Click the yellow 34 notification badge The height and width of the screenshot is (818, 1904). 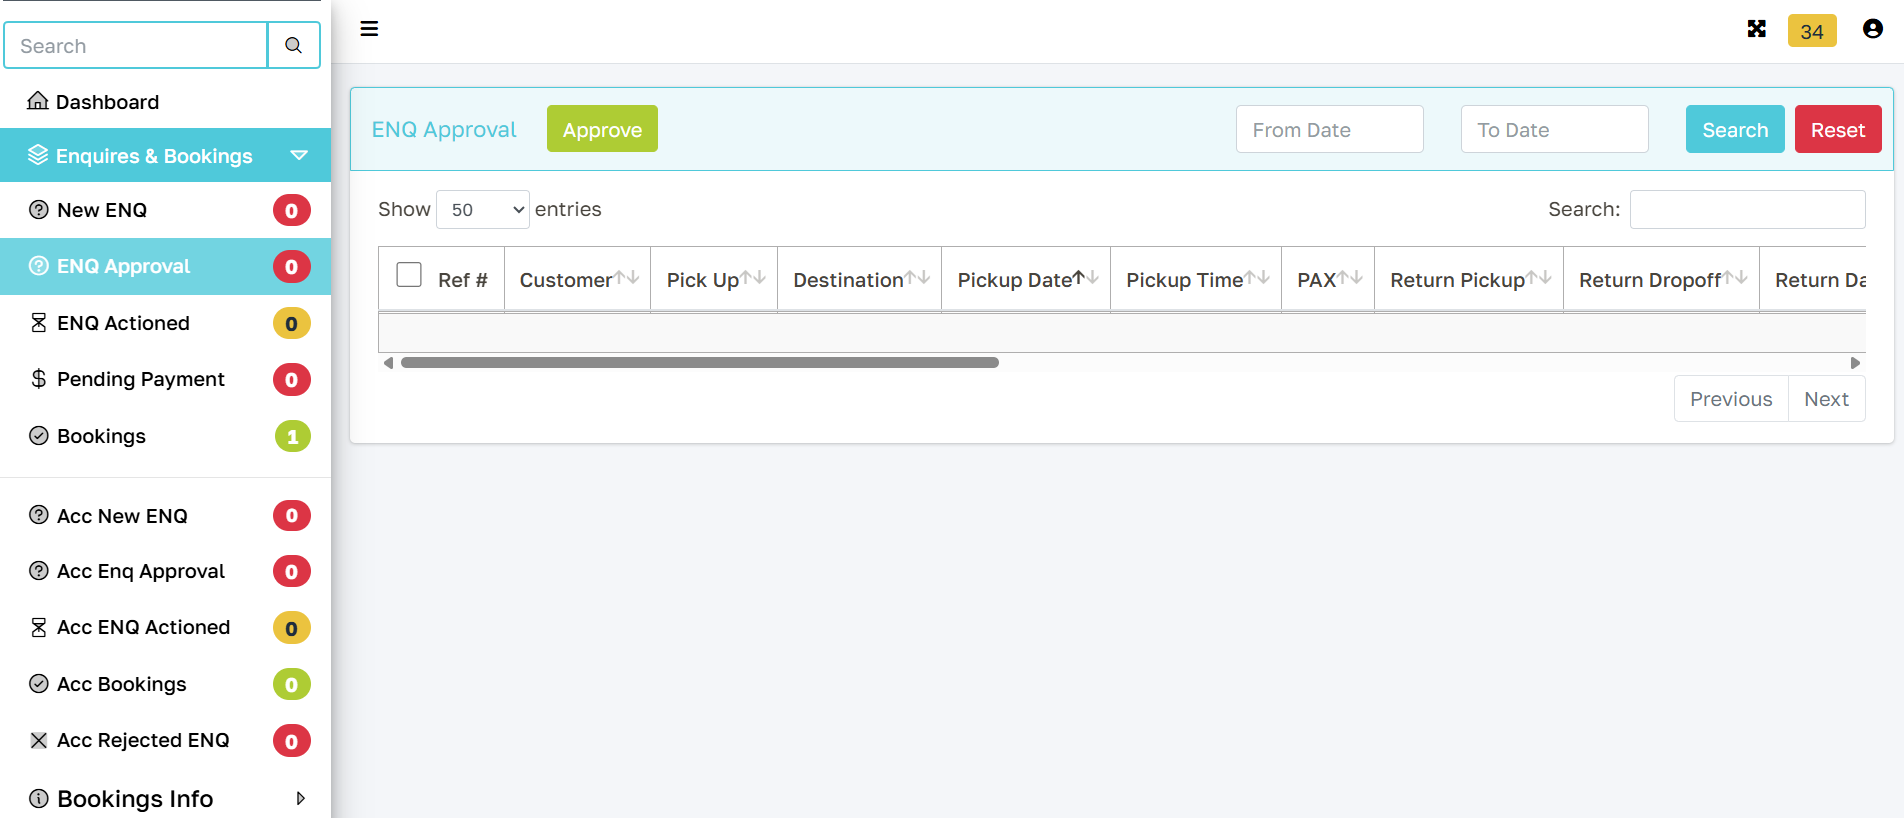pos(1811,31)
